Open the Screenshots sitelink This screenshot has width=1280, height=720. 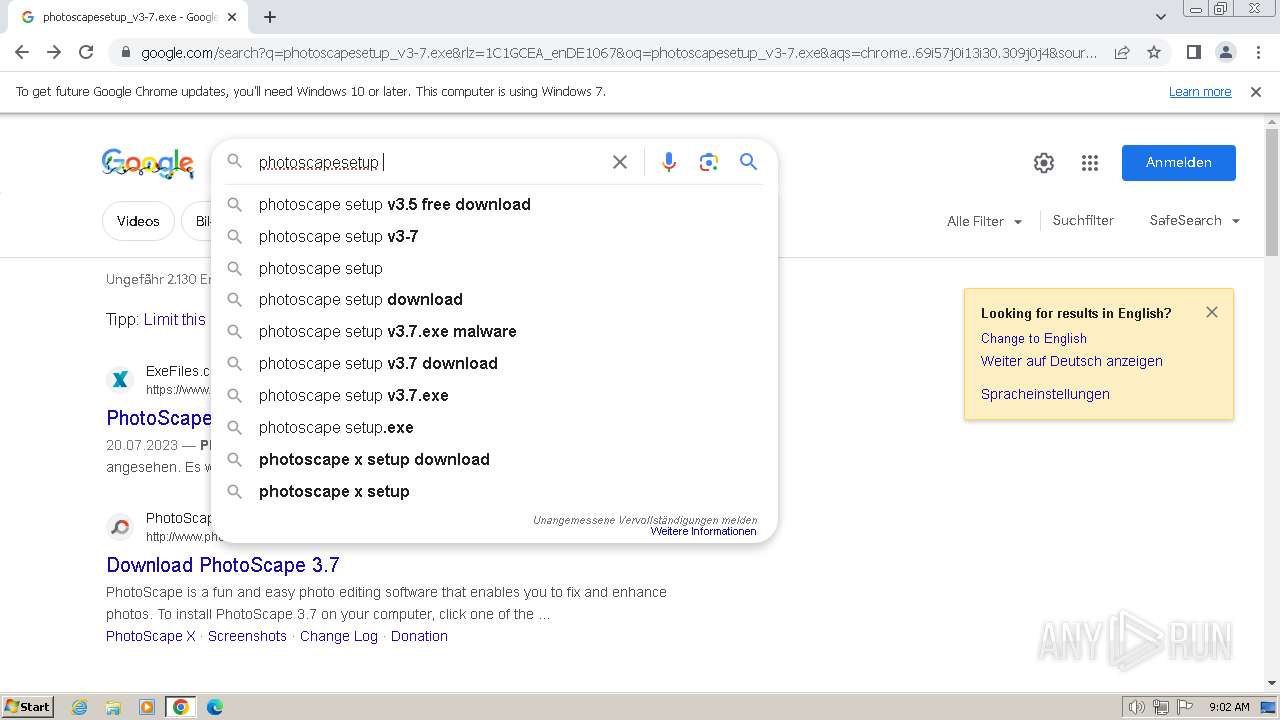click(x=247, y=636)
